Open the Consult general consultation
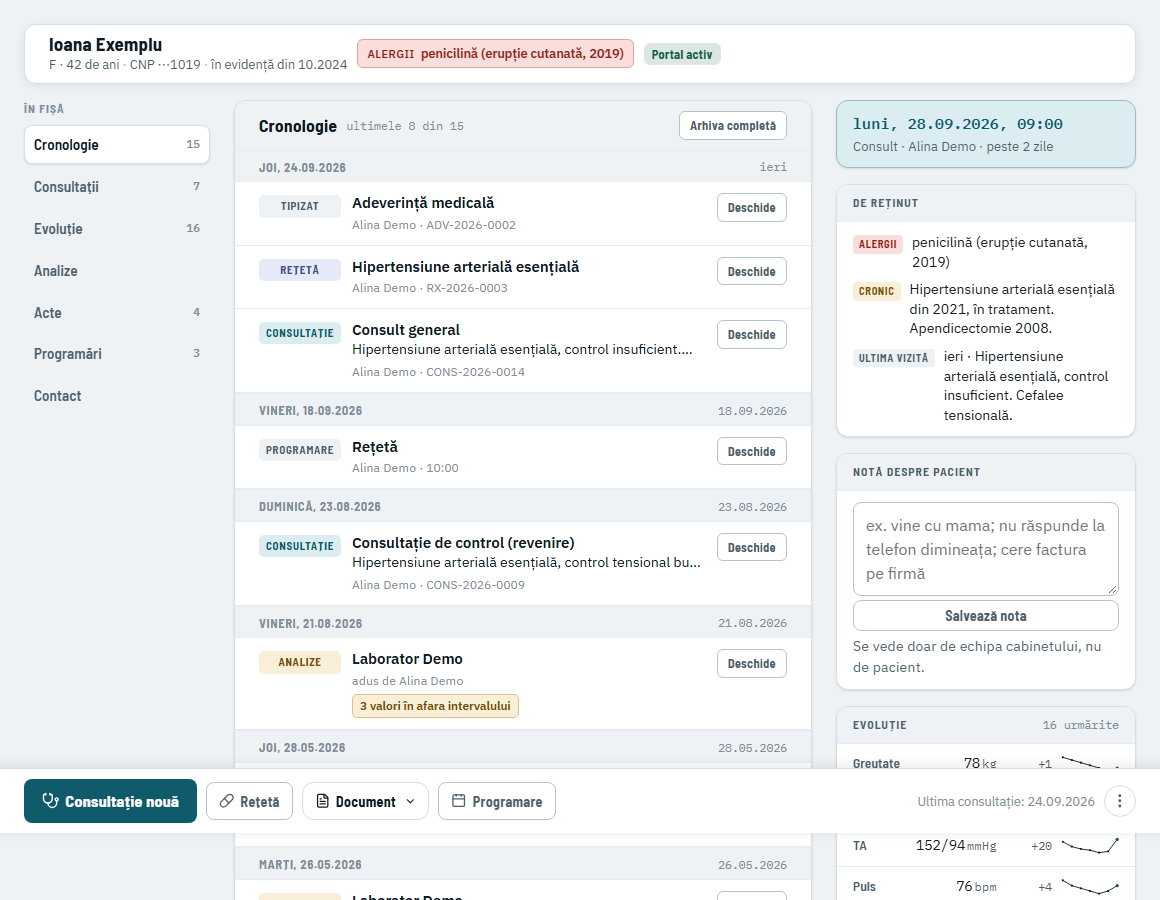This screenshot has height=900, width=1160. point(752,335)
